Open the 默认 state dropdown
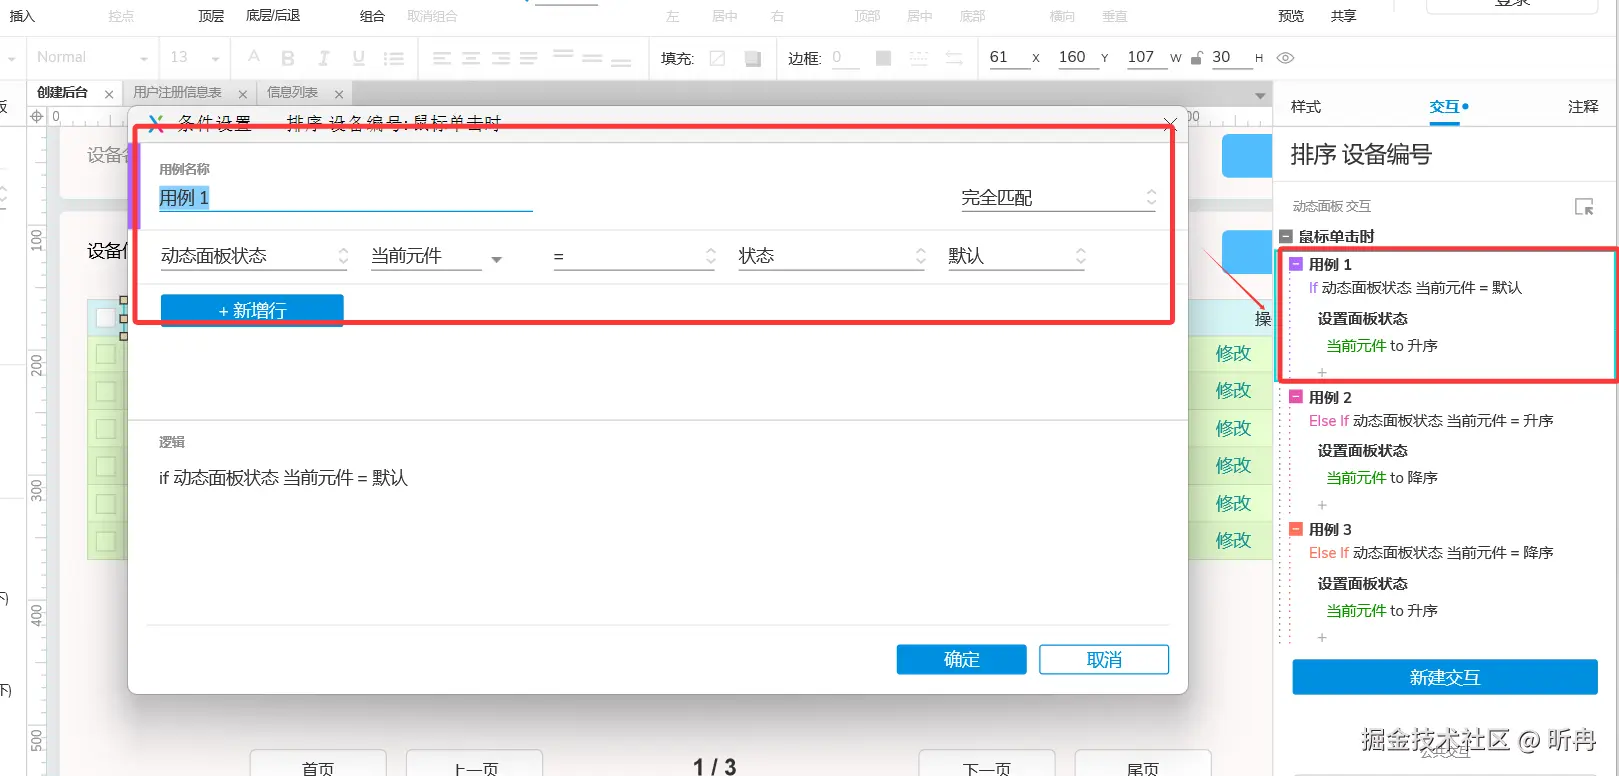Viewport: 1619px width, 776px height. (1017, 257)
